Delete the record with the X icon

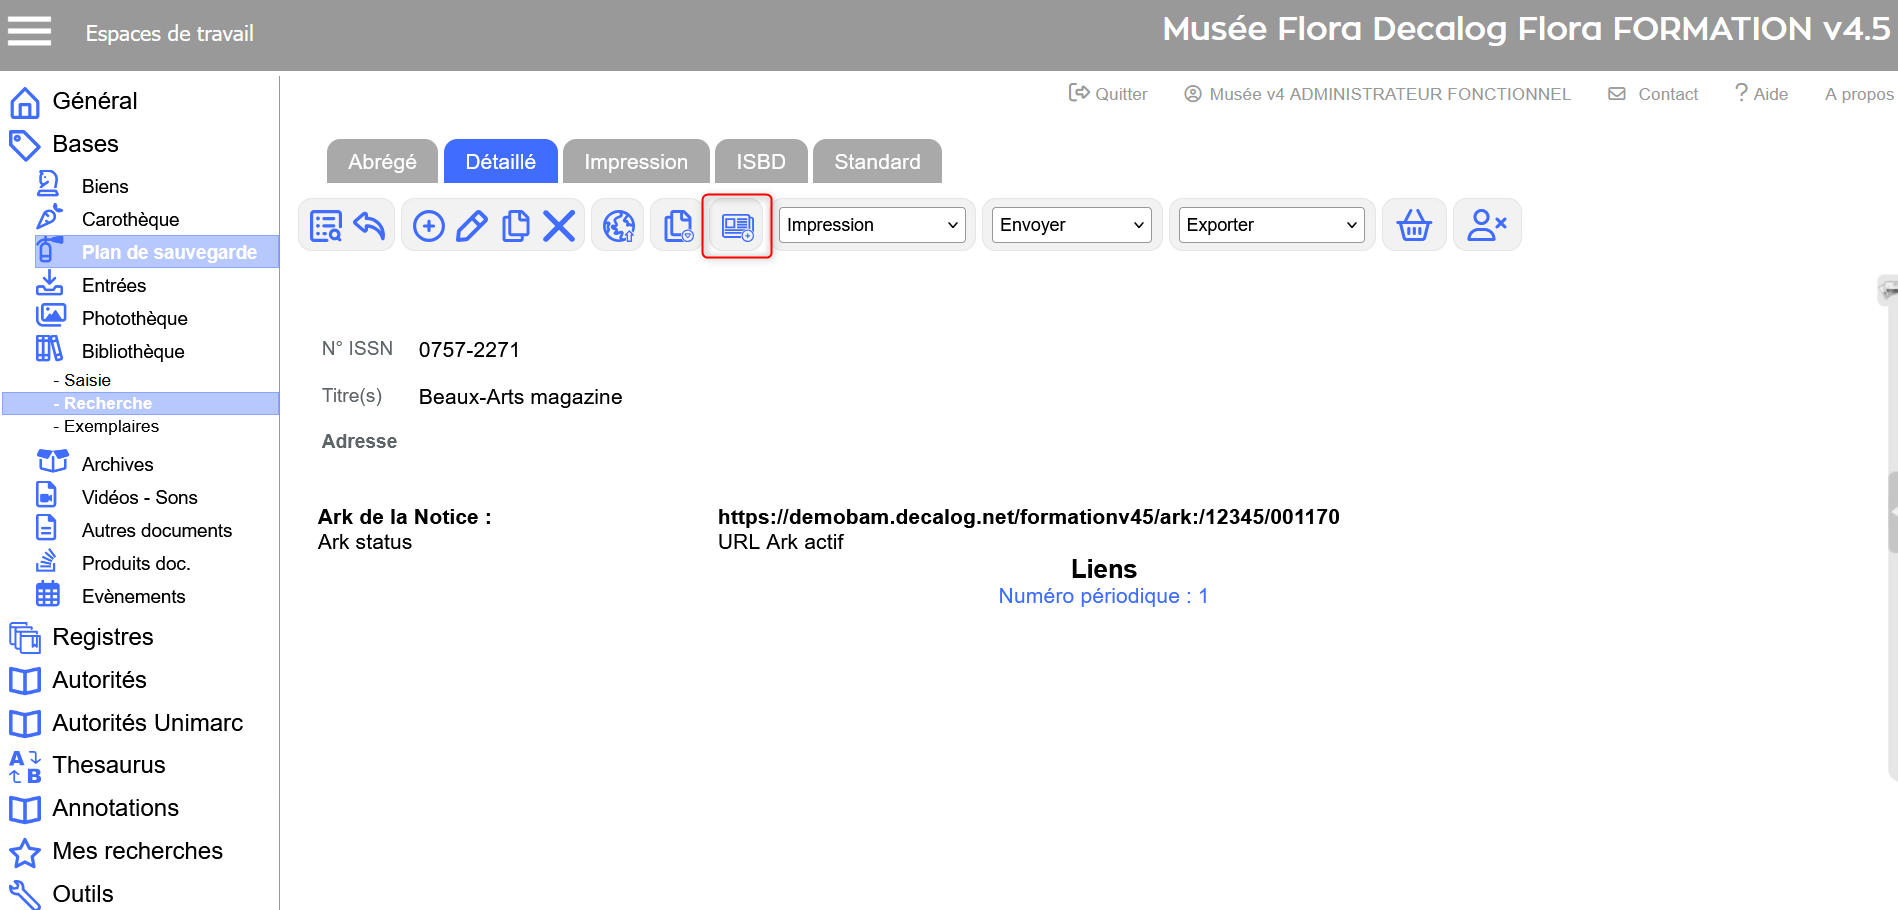click(559, 226)
